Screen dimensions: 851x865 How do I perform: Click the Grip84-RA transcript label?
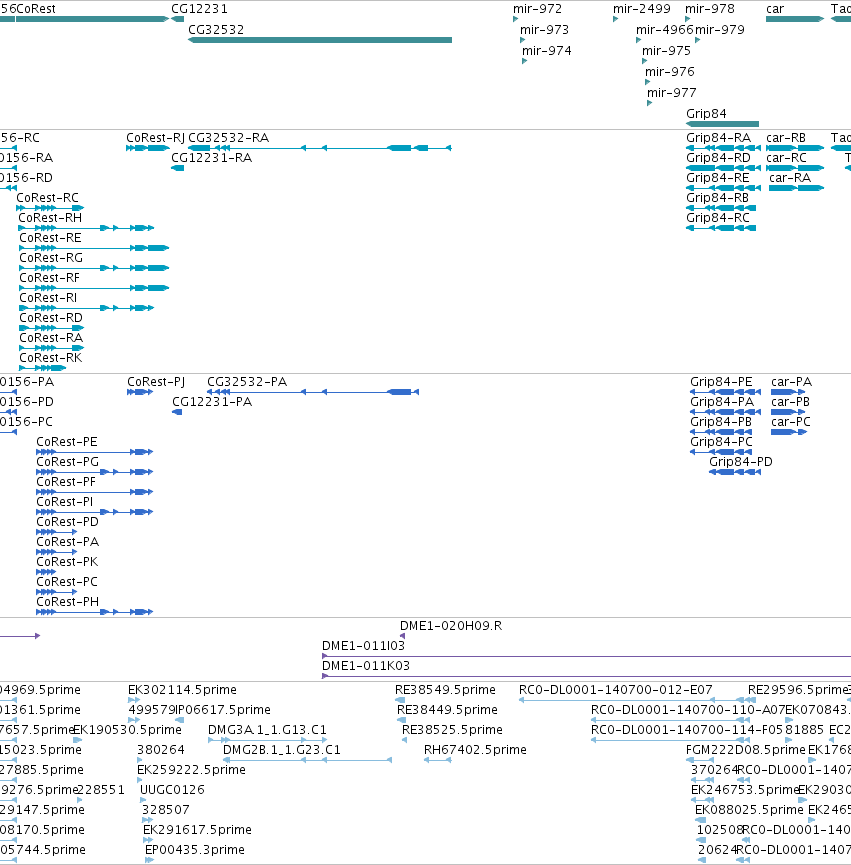[x=718, y=138]
